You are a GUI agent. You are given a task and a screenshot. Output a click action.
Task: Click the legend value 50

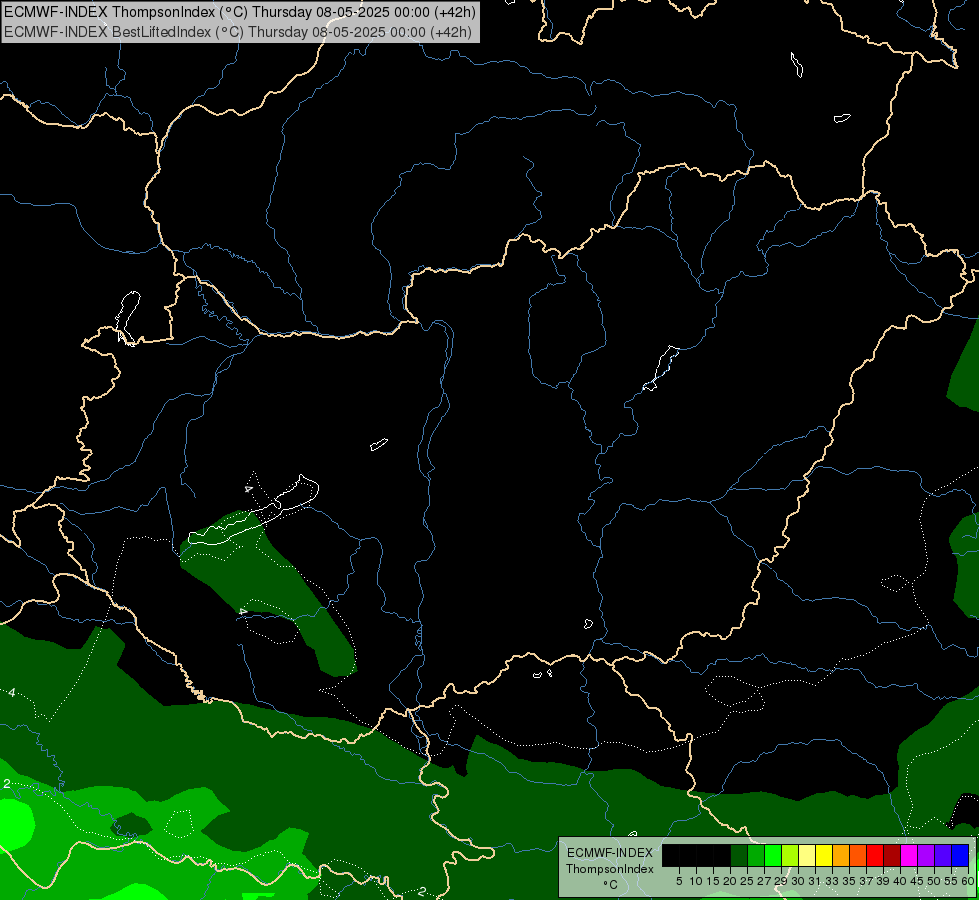pyautogui.click(x=934, y=881)
